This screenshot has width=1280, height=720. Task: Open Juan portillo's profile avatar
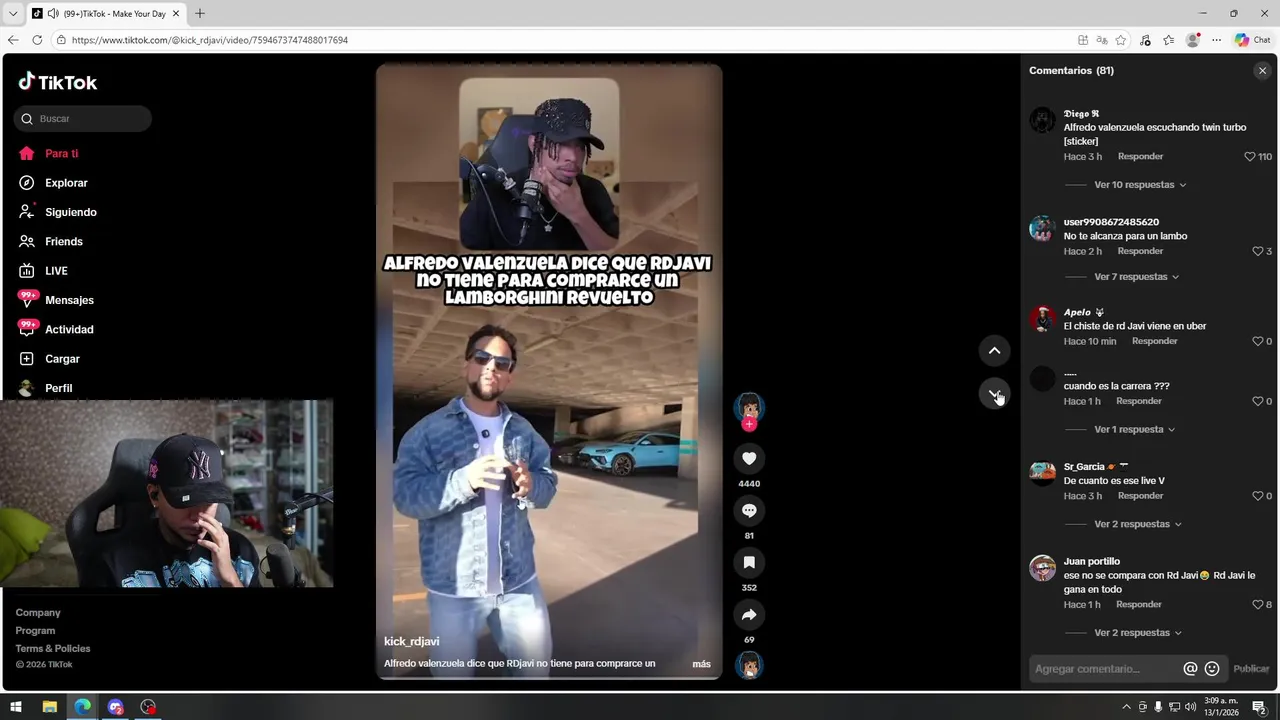tap(1042, 568)
